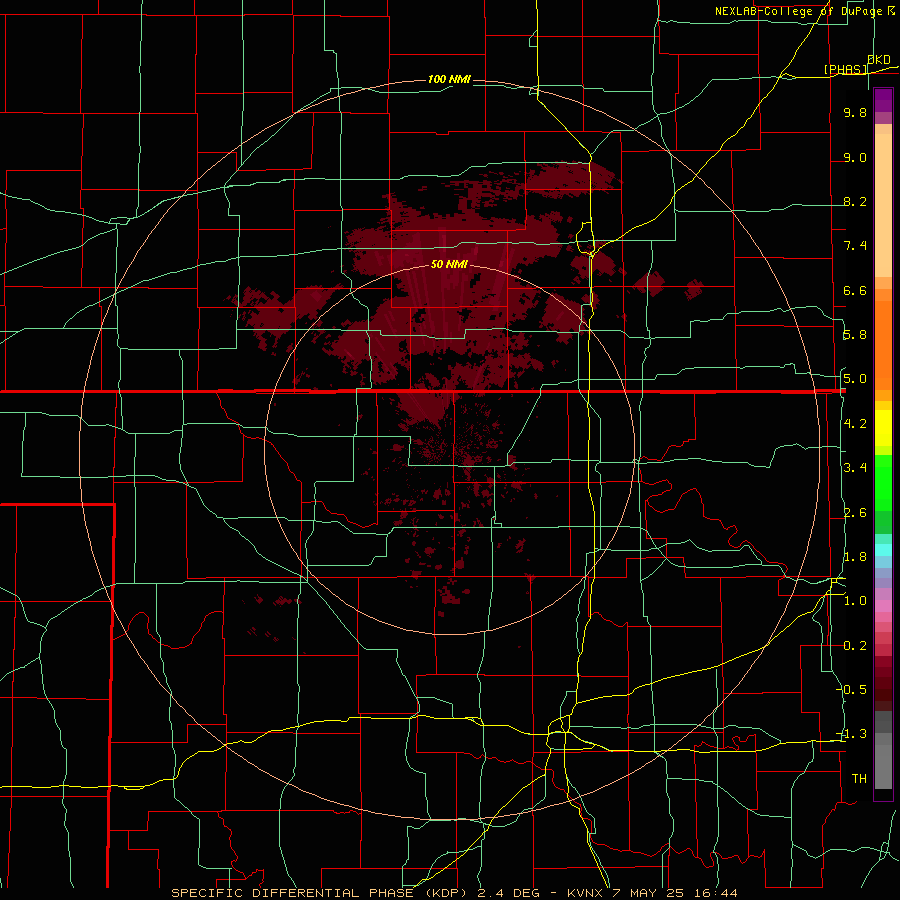Click the 6.6 value on the color scale
This screenshot has width=900, height=900.
855,290
